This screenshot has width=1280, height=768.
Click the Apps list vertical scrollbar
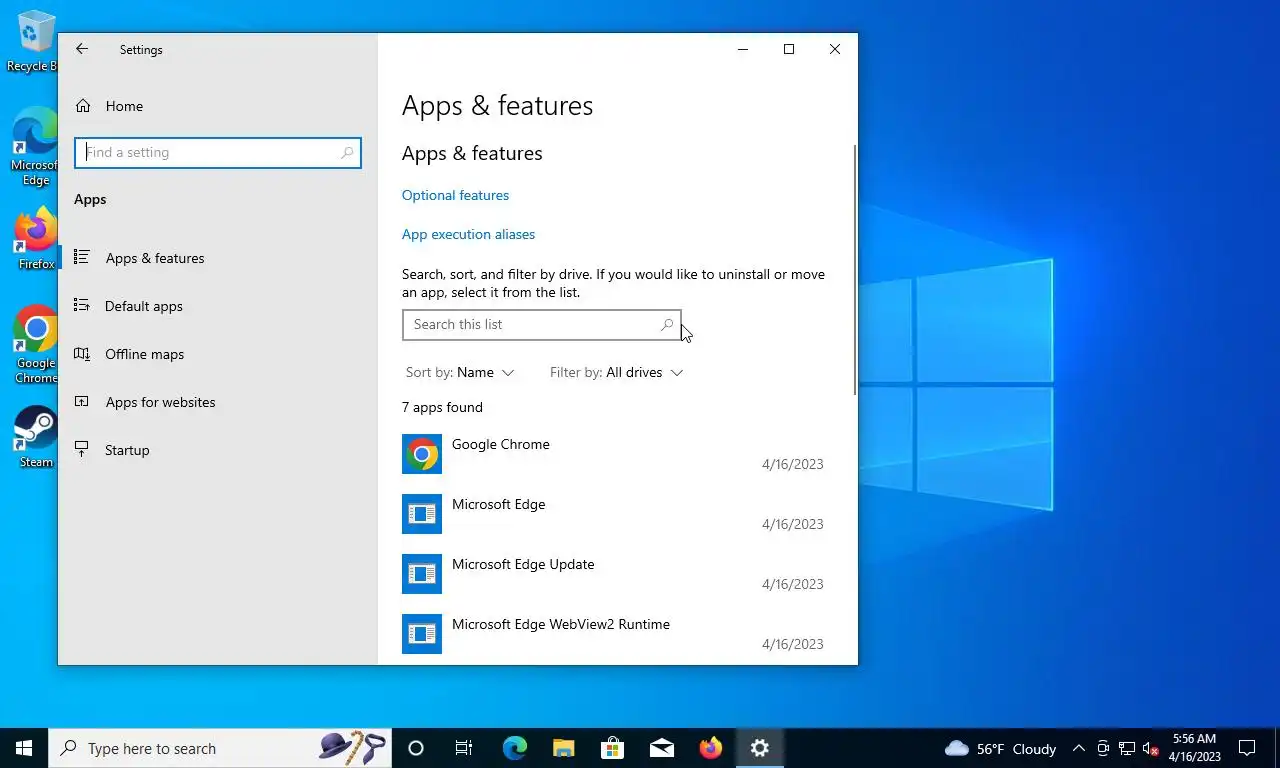[854, 270]
